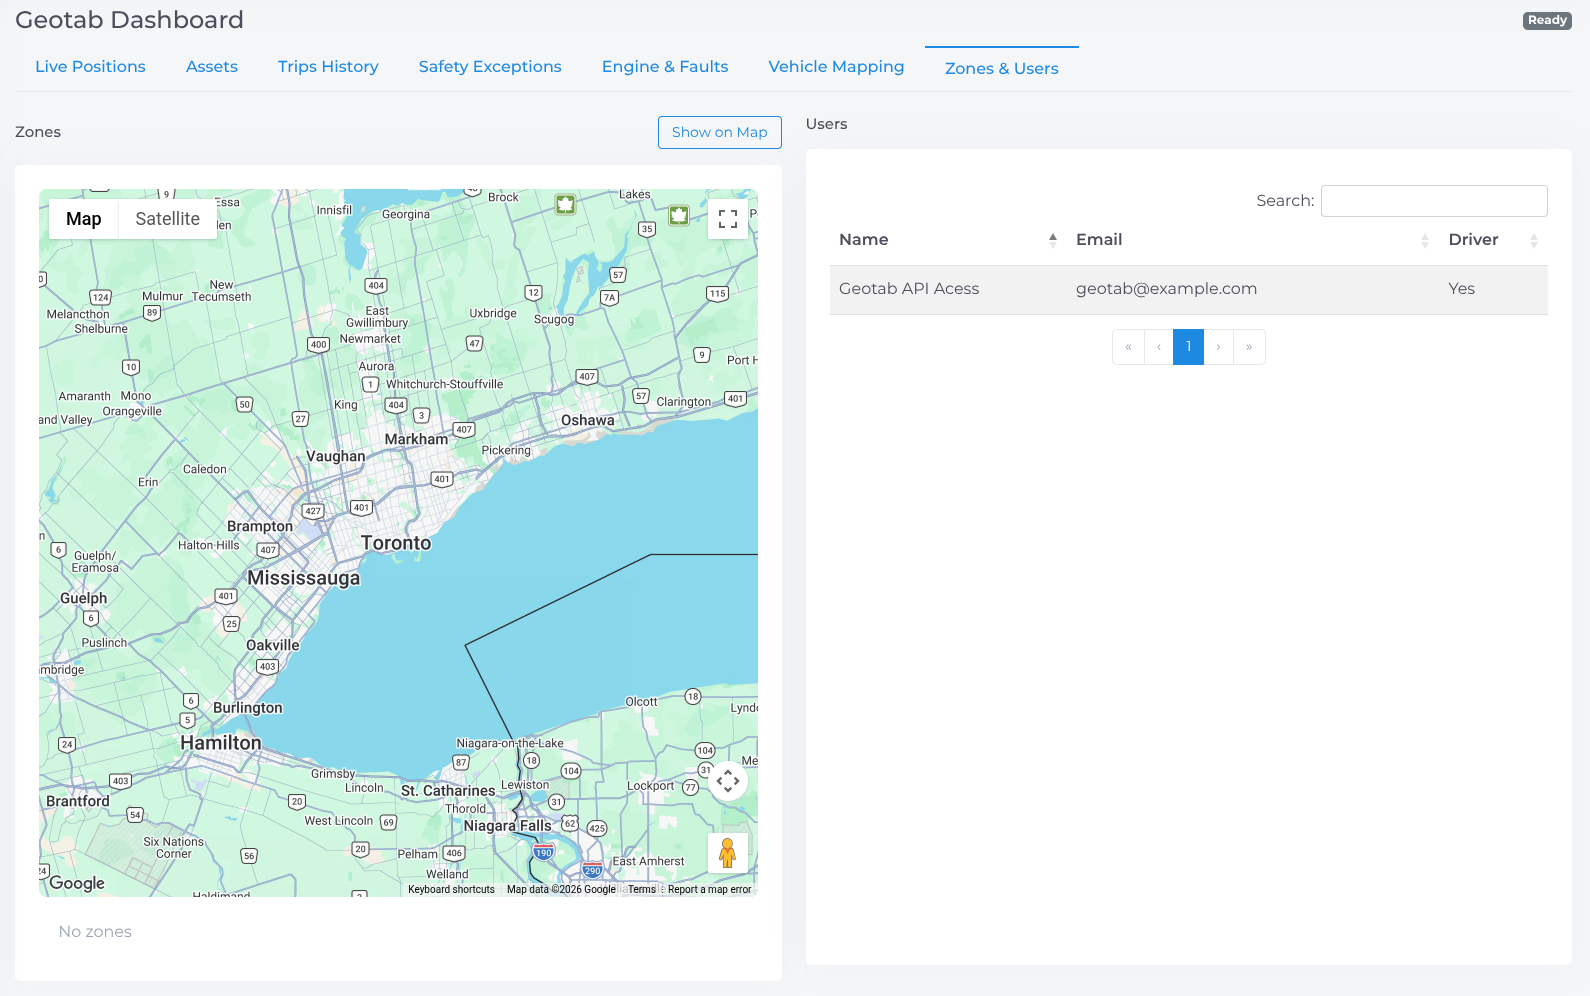Go to next users page
Screen dimensions: 1590x996
pos(1218,347)
